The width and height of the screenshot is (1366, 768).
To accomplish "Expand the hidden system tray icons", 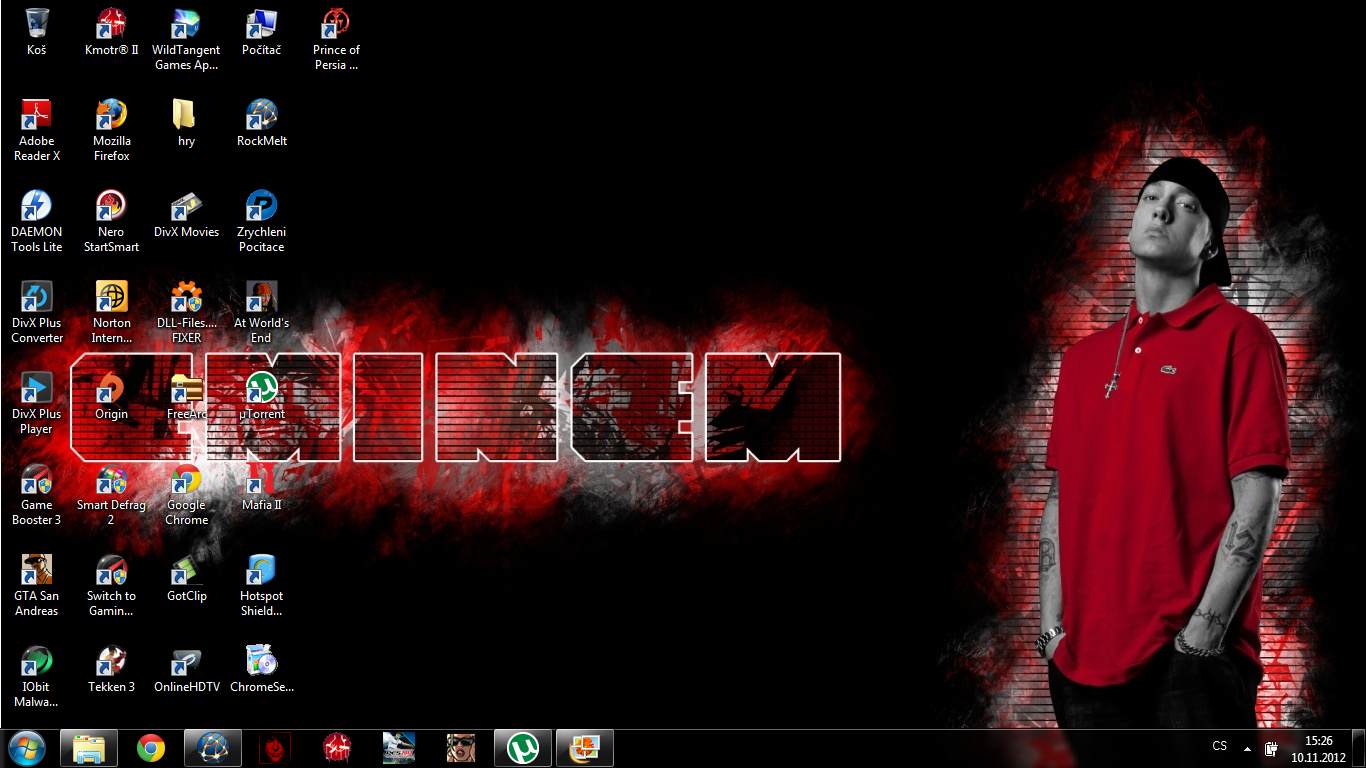I will (1246, 748).
